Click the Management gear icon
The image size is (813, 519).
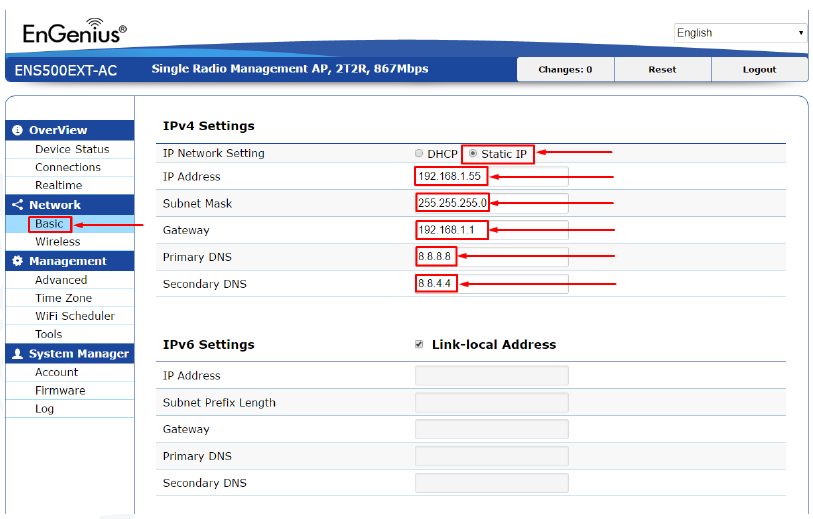(x=17, y=261)
